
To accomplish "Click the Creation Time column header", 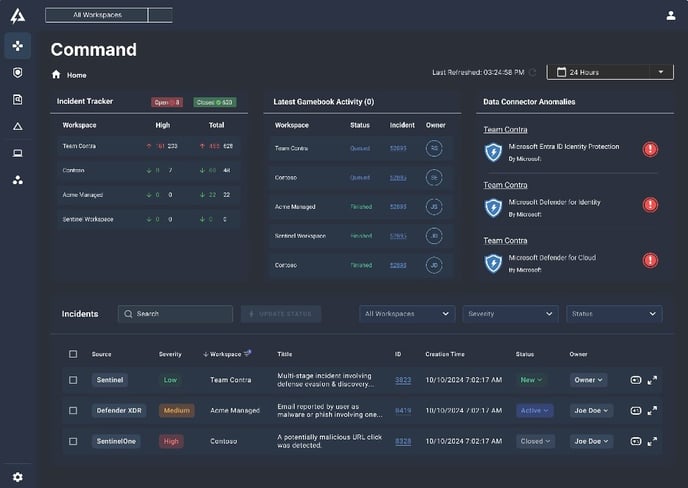I will tap(444, 354).
